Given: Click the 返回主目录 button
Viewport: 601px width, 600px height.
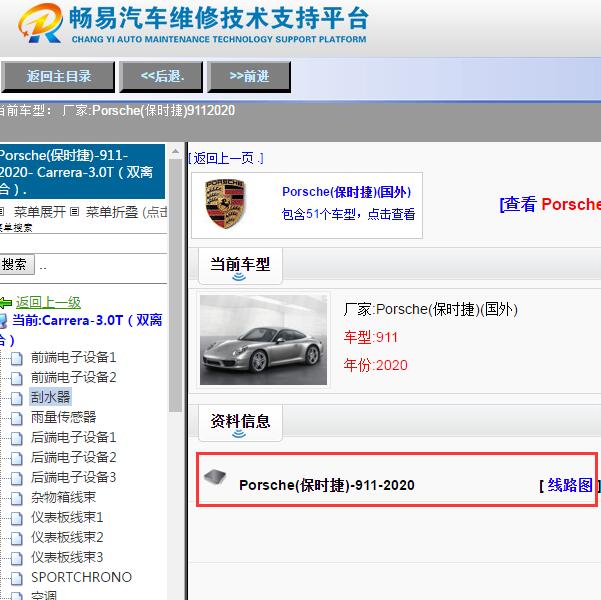Looking at the screenshot, I should point(58,76).
